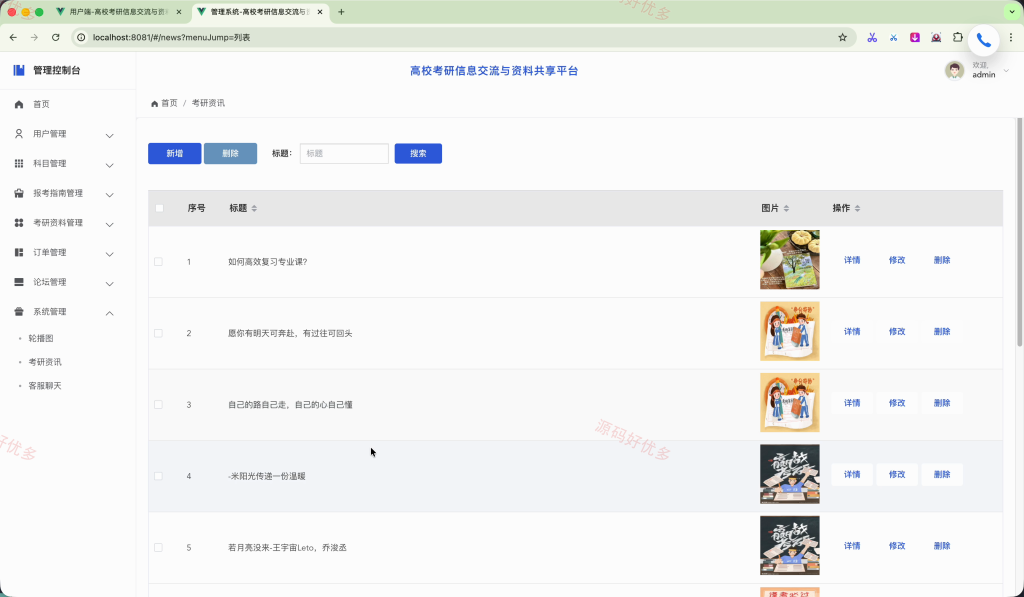Open Chrome tab search dropdown
This screenshot has width=1024, height=597.
(x=1012, y=12)
